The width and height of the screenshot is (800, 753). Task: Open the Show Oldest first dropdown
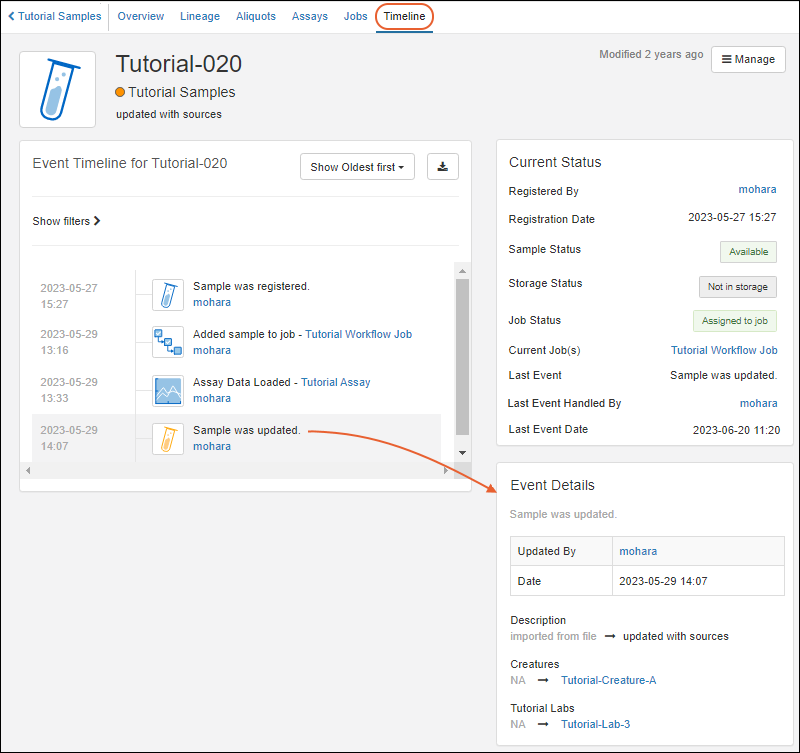357,167
